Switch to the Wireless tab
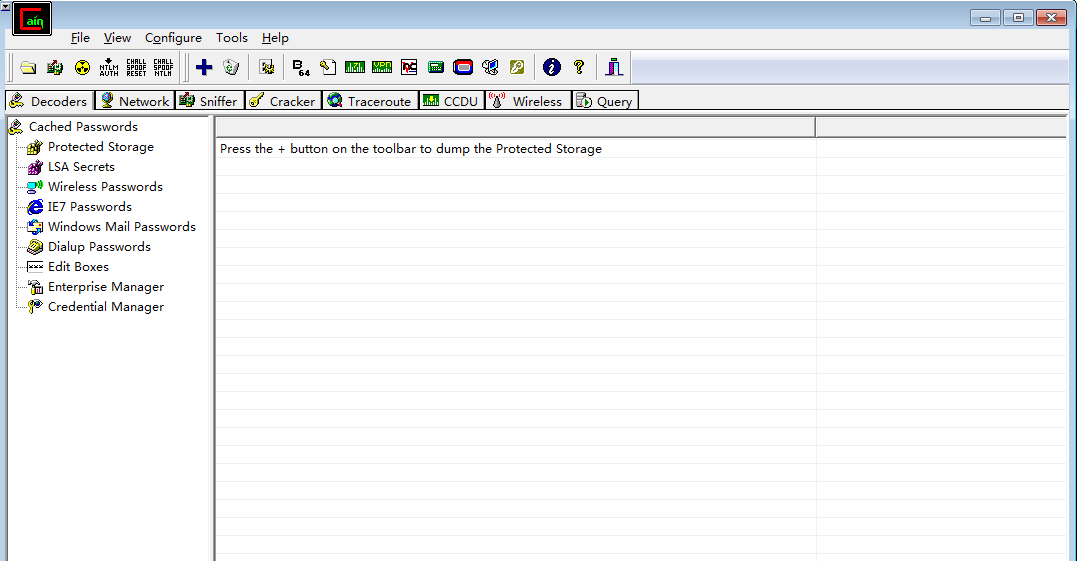The width and height of the screenshot is (1077, 561). click(x=528, y=101)
